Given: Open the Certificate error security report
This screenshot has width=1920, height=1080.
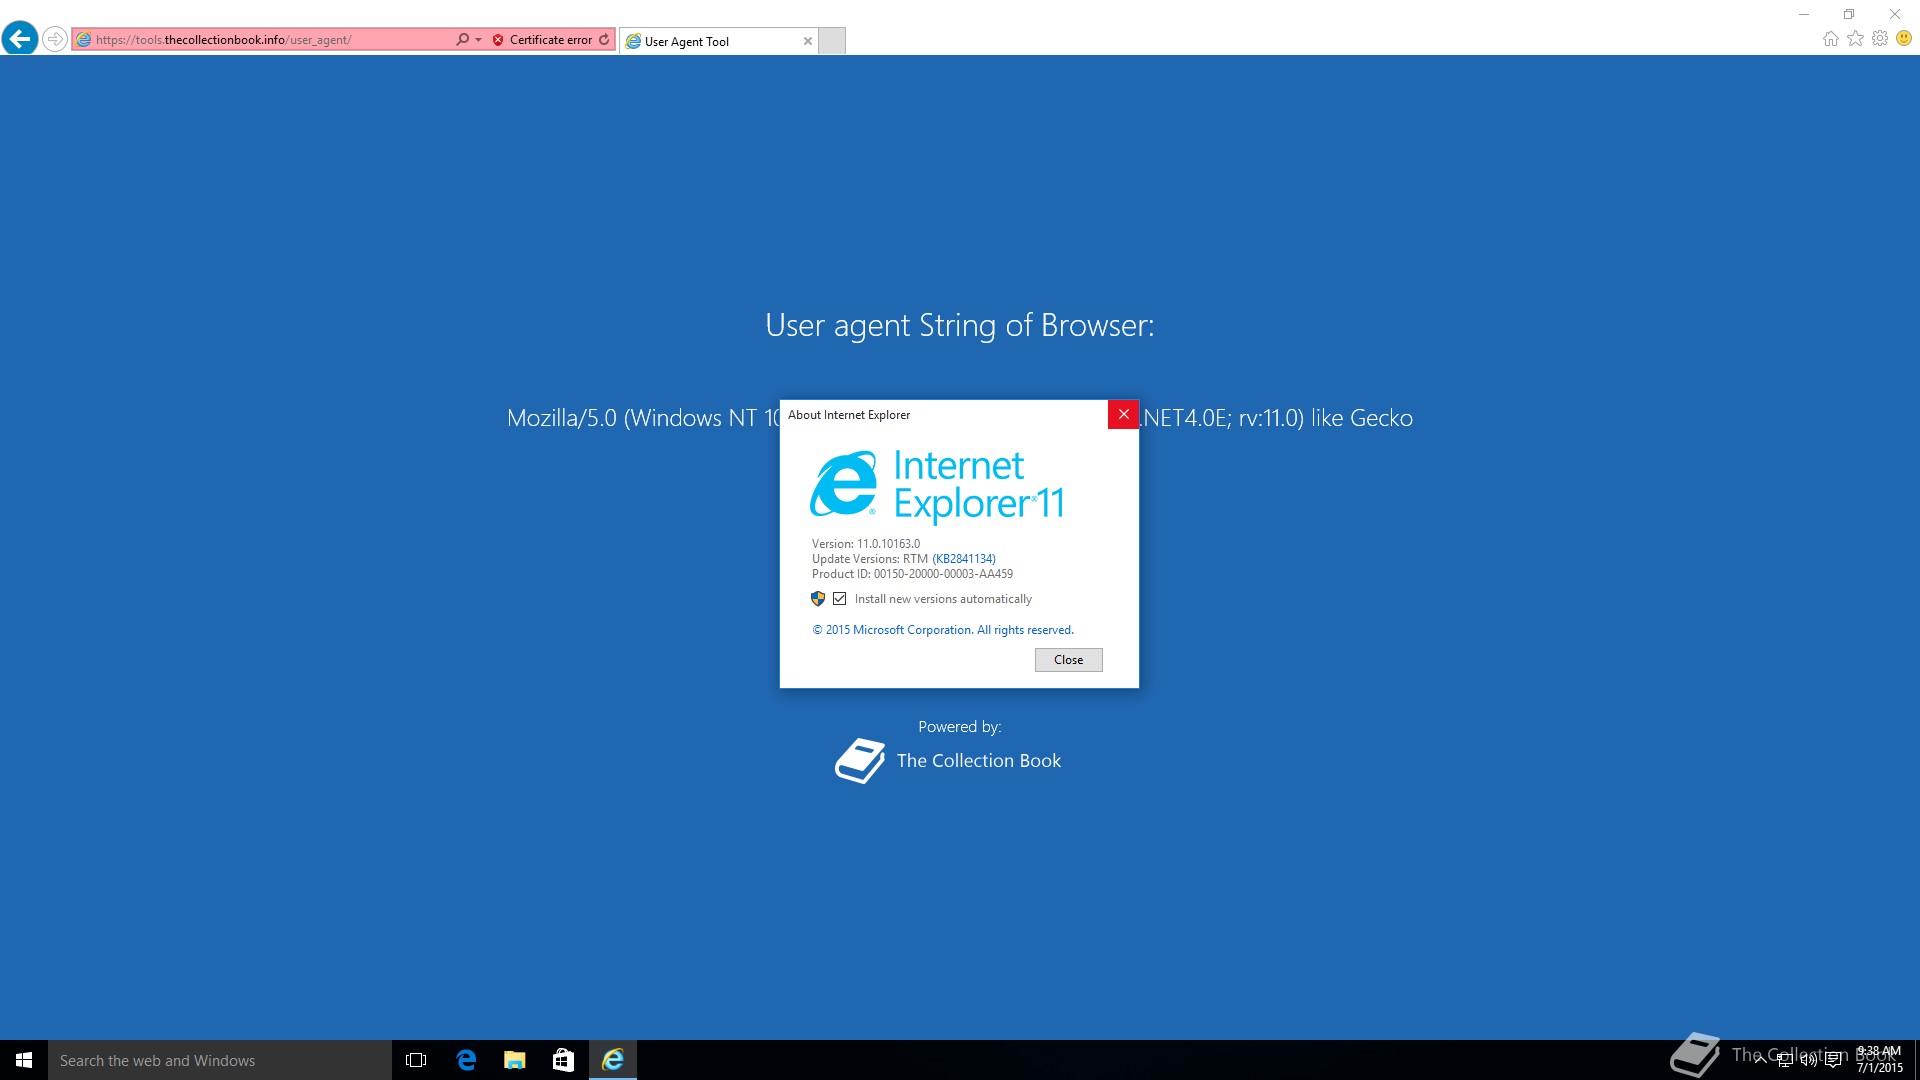Looking at the screenshot, I should (542, 40).
